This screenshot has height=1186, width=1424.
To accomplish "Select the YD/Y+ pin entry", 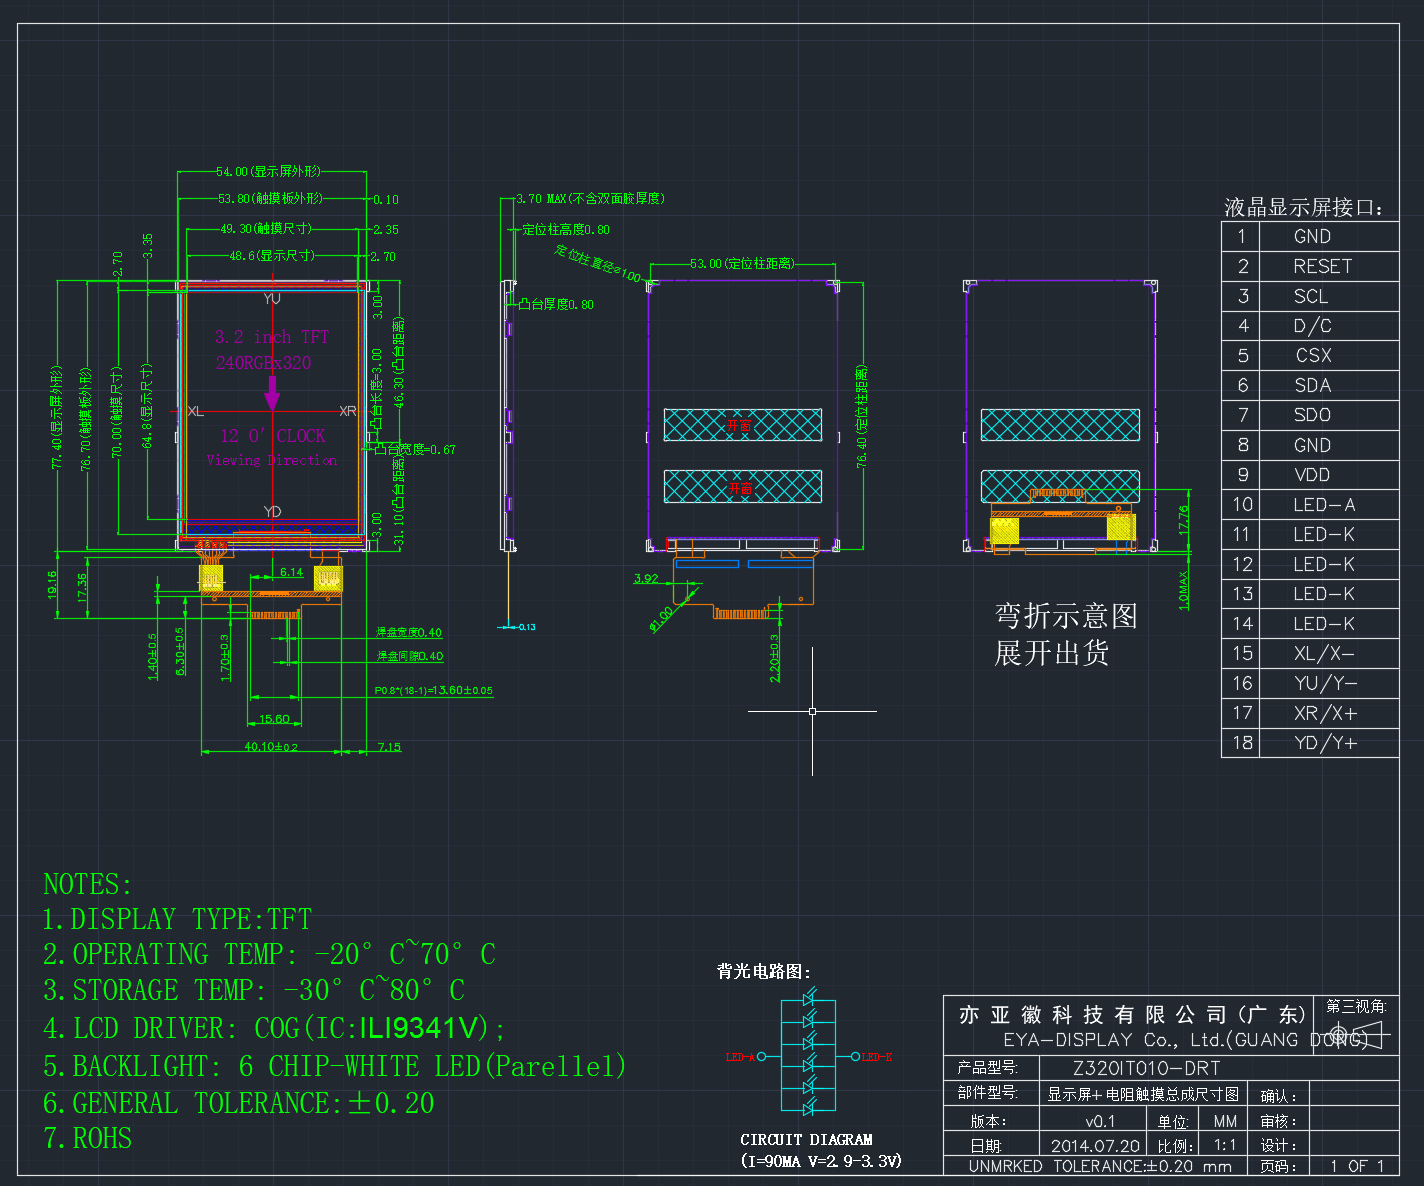I will click(1325, 743).
